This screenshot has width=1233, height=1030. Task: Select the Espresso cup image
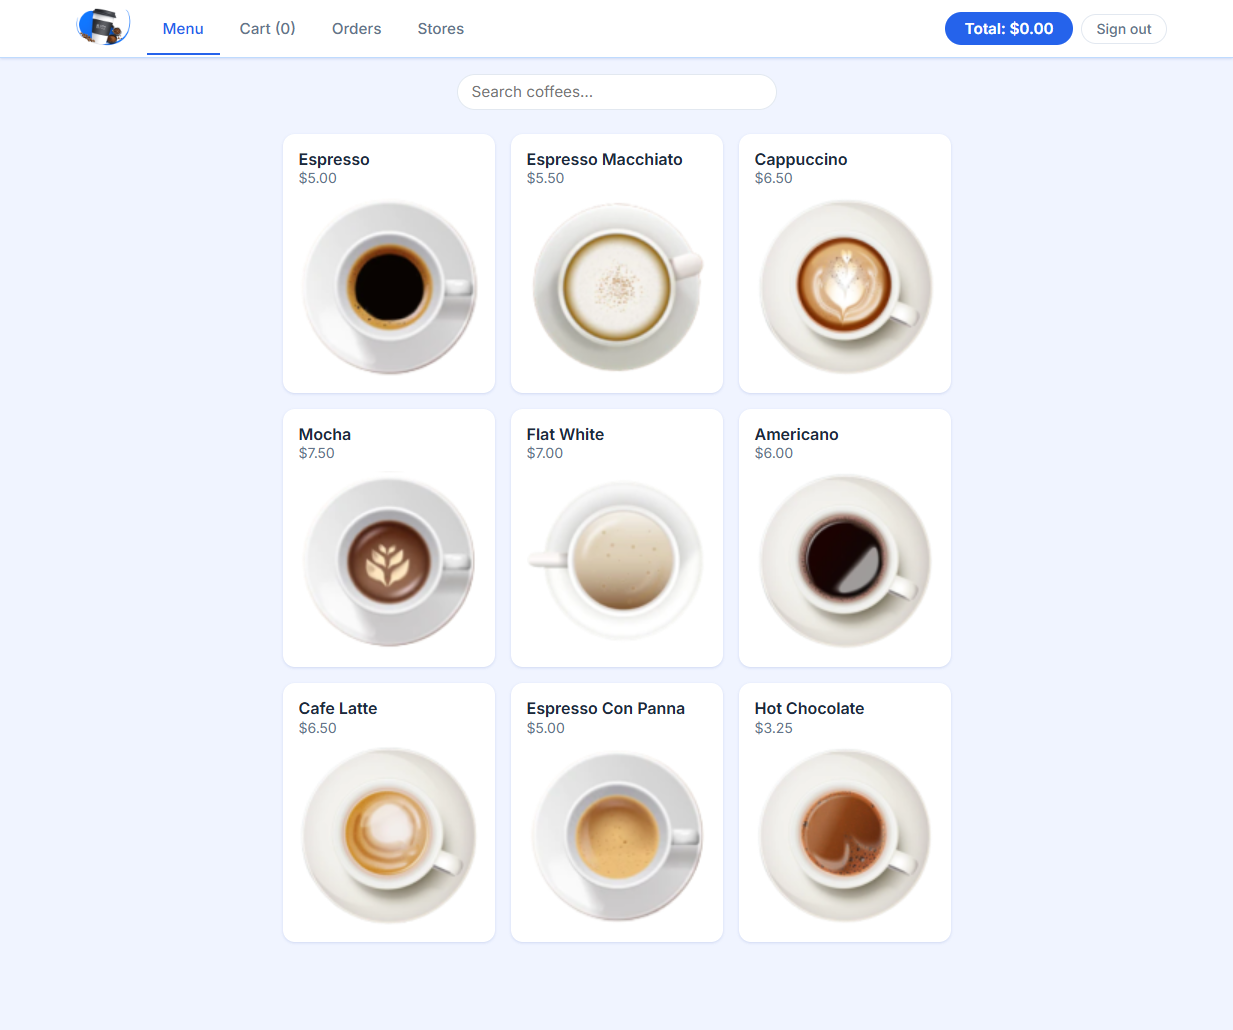(389, 287)
